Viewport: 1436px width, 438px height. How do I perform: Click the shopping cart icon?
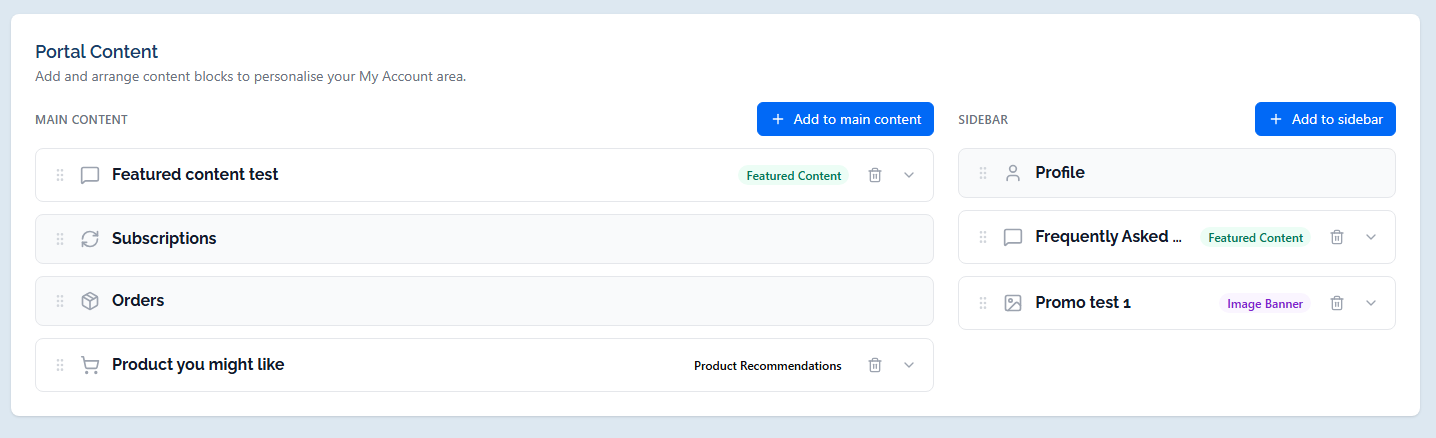(x=90, y=365)
